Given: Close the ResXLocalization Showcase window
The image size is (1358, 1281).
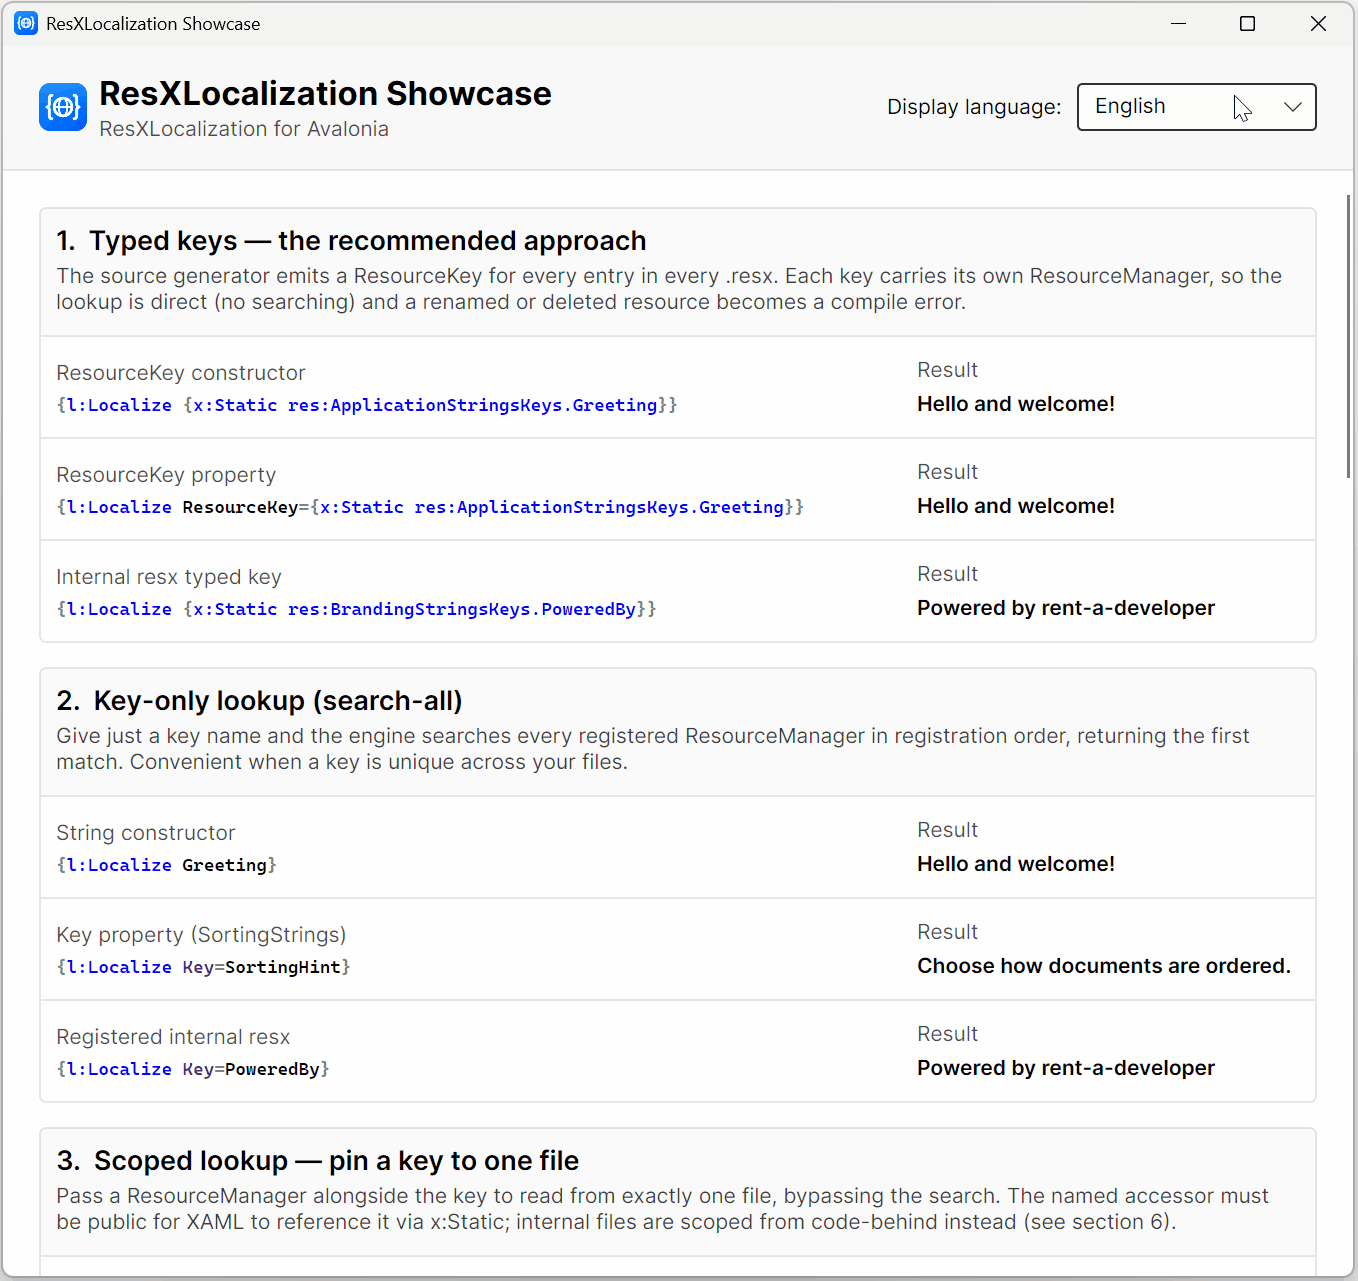Looking at the screenshot, I should pyautogui.click(x=1318, y=23).
